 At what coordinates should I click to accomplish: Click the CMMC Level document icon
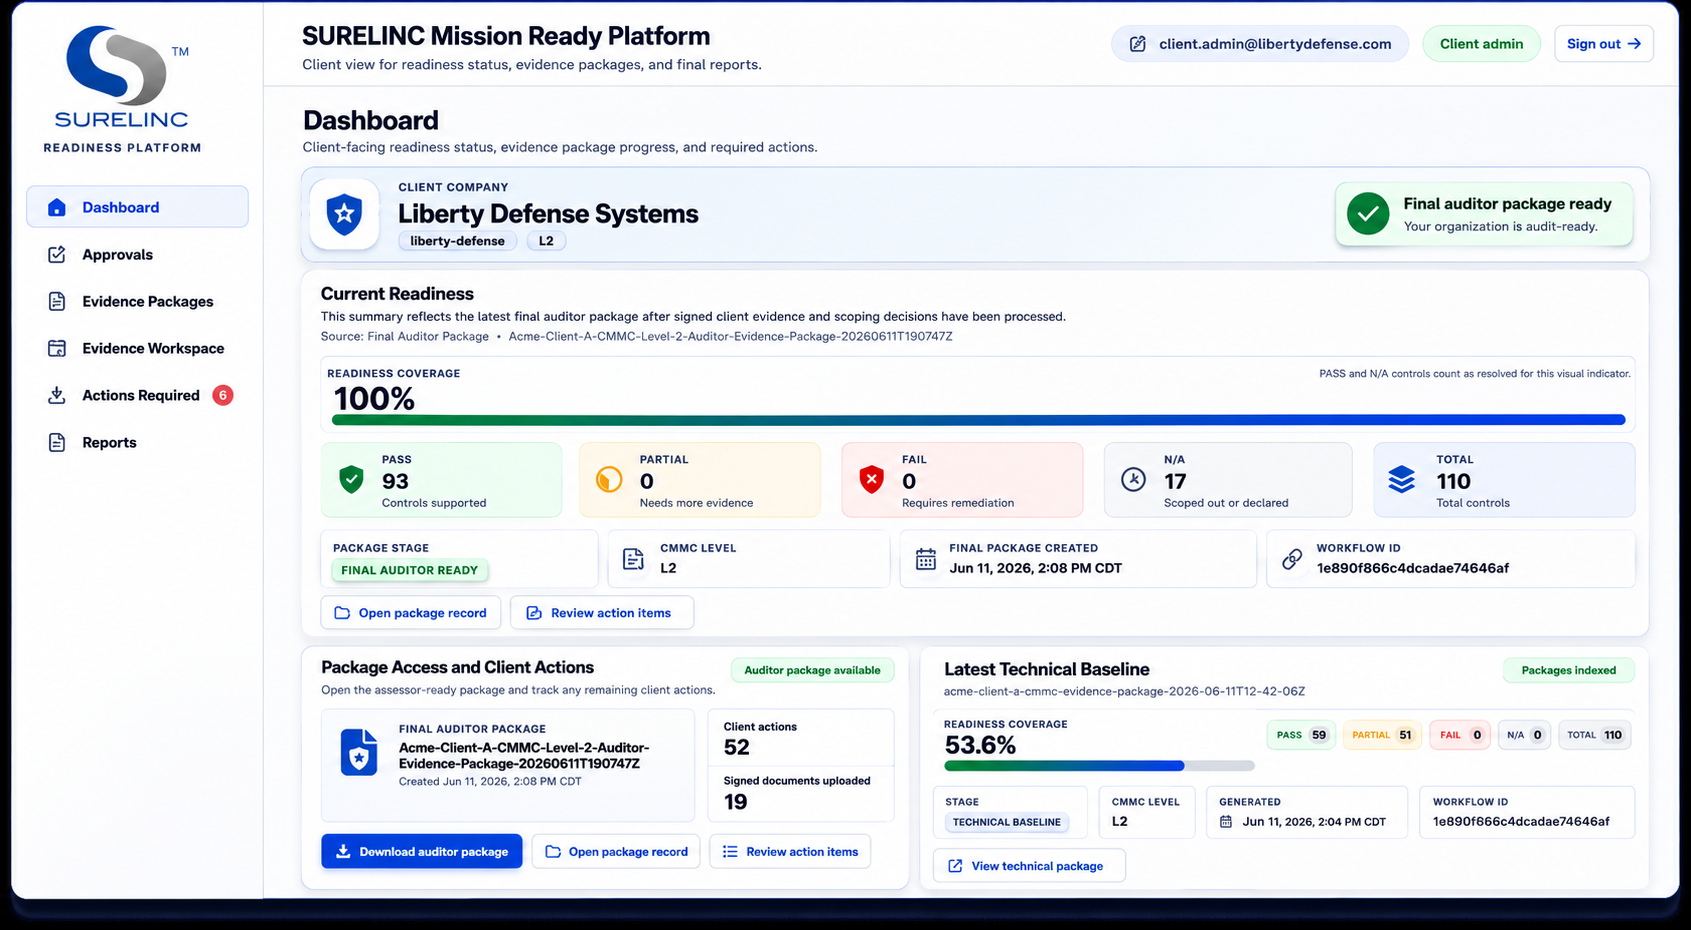coord(633,559)
